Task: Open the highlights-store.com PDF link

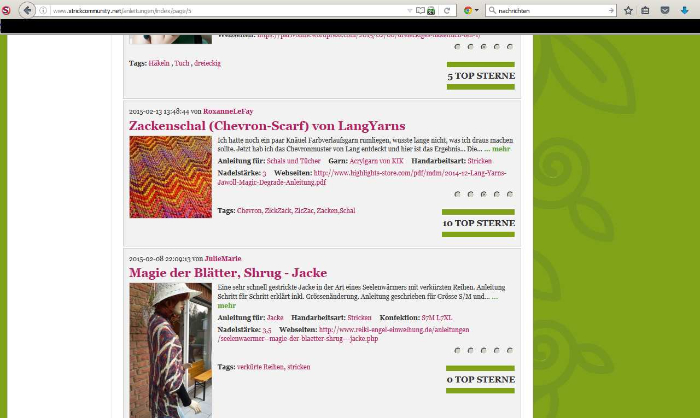Action: (362, 177)
